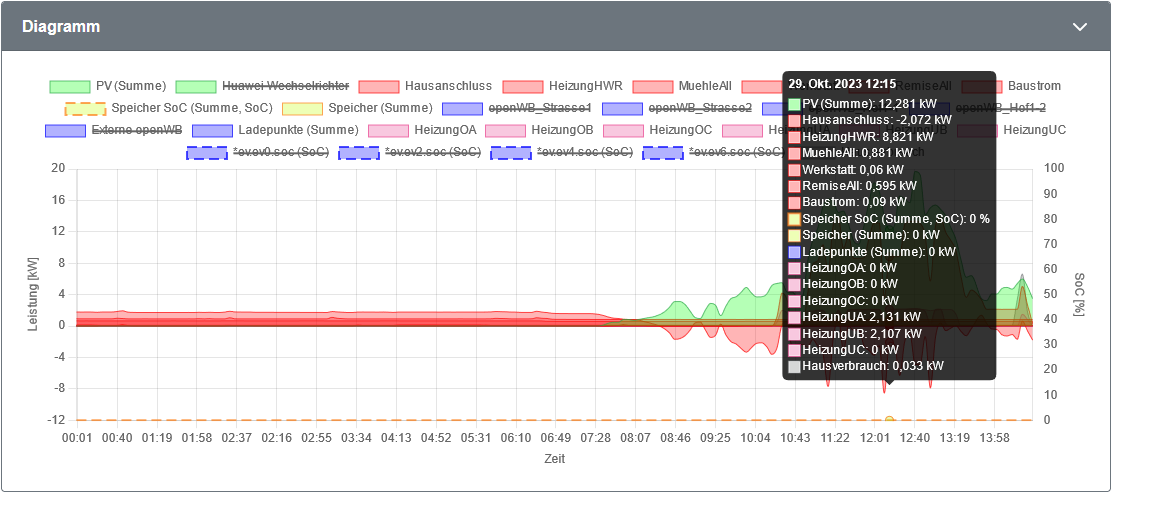Click the 10:04 time axis label
The height and width of the screenshot is (507, 1160).
pos(755,438)
